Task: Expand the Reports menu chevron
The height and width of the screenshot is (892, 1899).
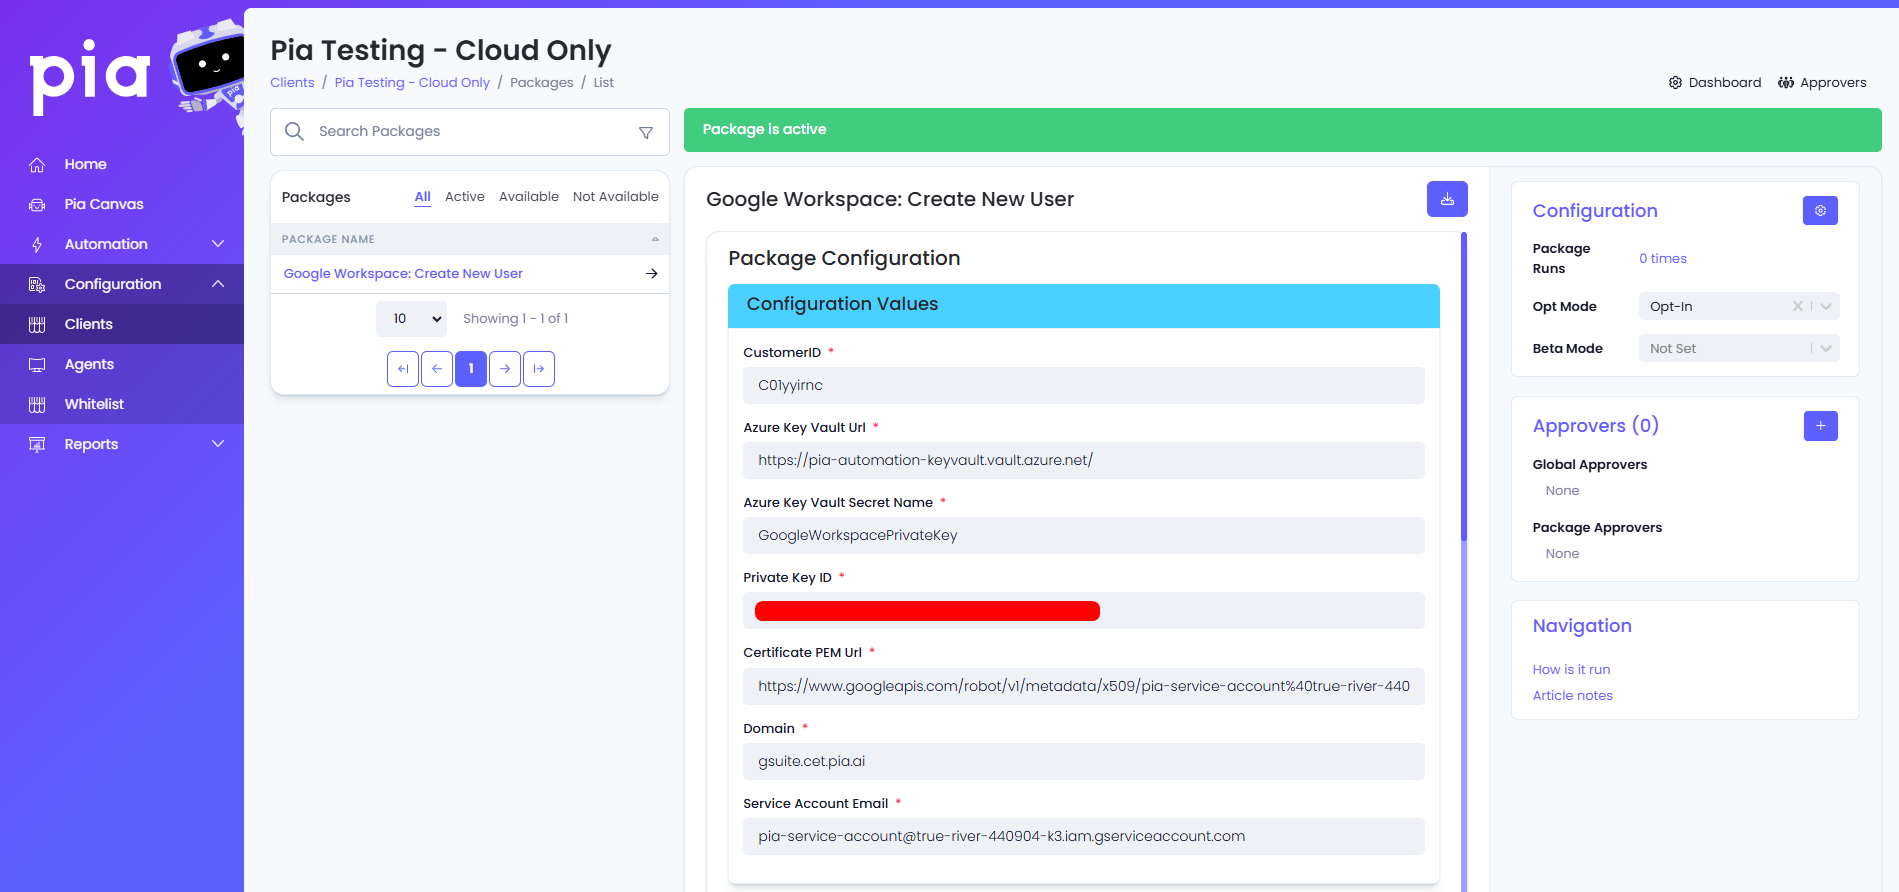Action: click(218, 444)
